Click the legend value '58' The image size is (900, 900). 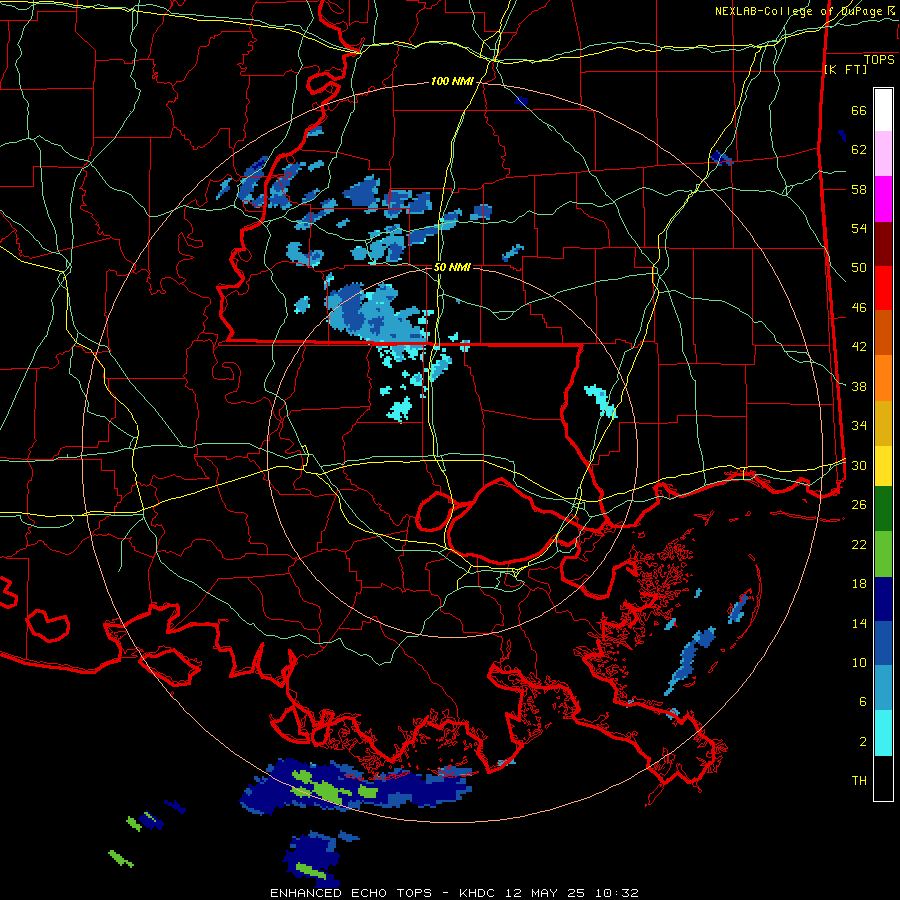(859, 189)
